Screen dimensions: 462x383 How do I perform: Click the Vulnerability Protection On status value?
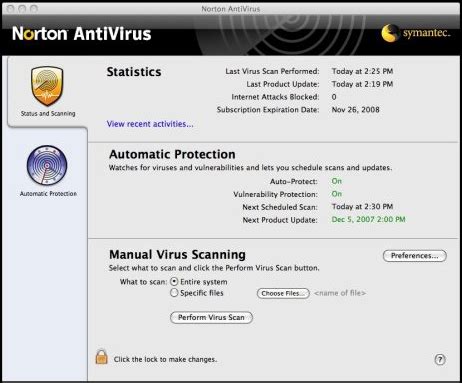tap(337, 194)
